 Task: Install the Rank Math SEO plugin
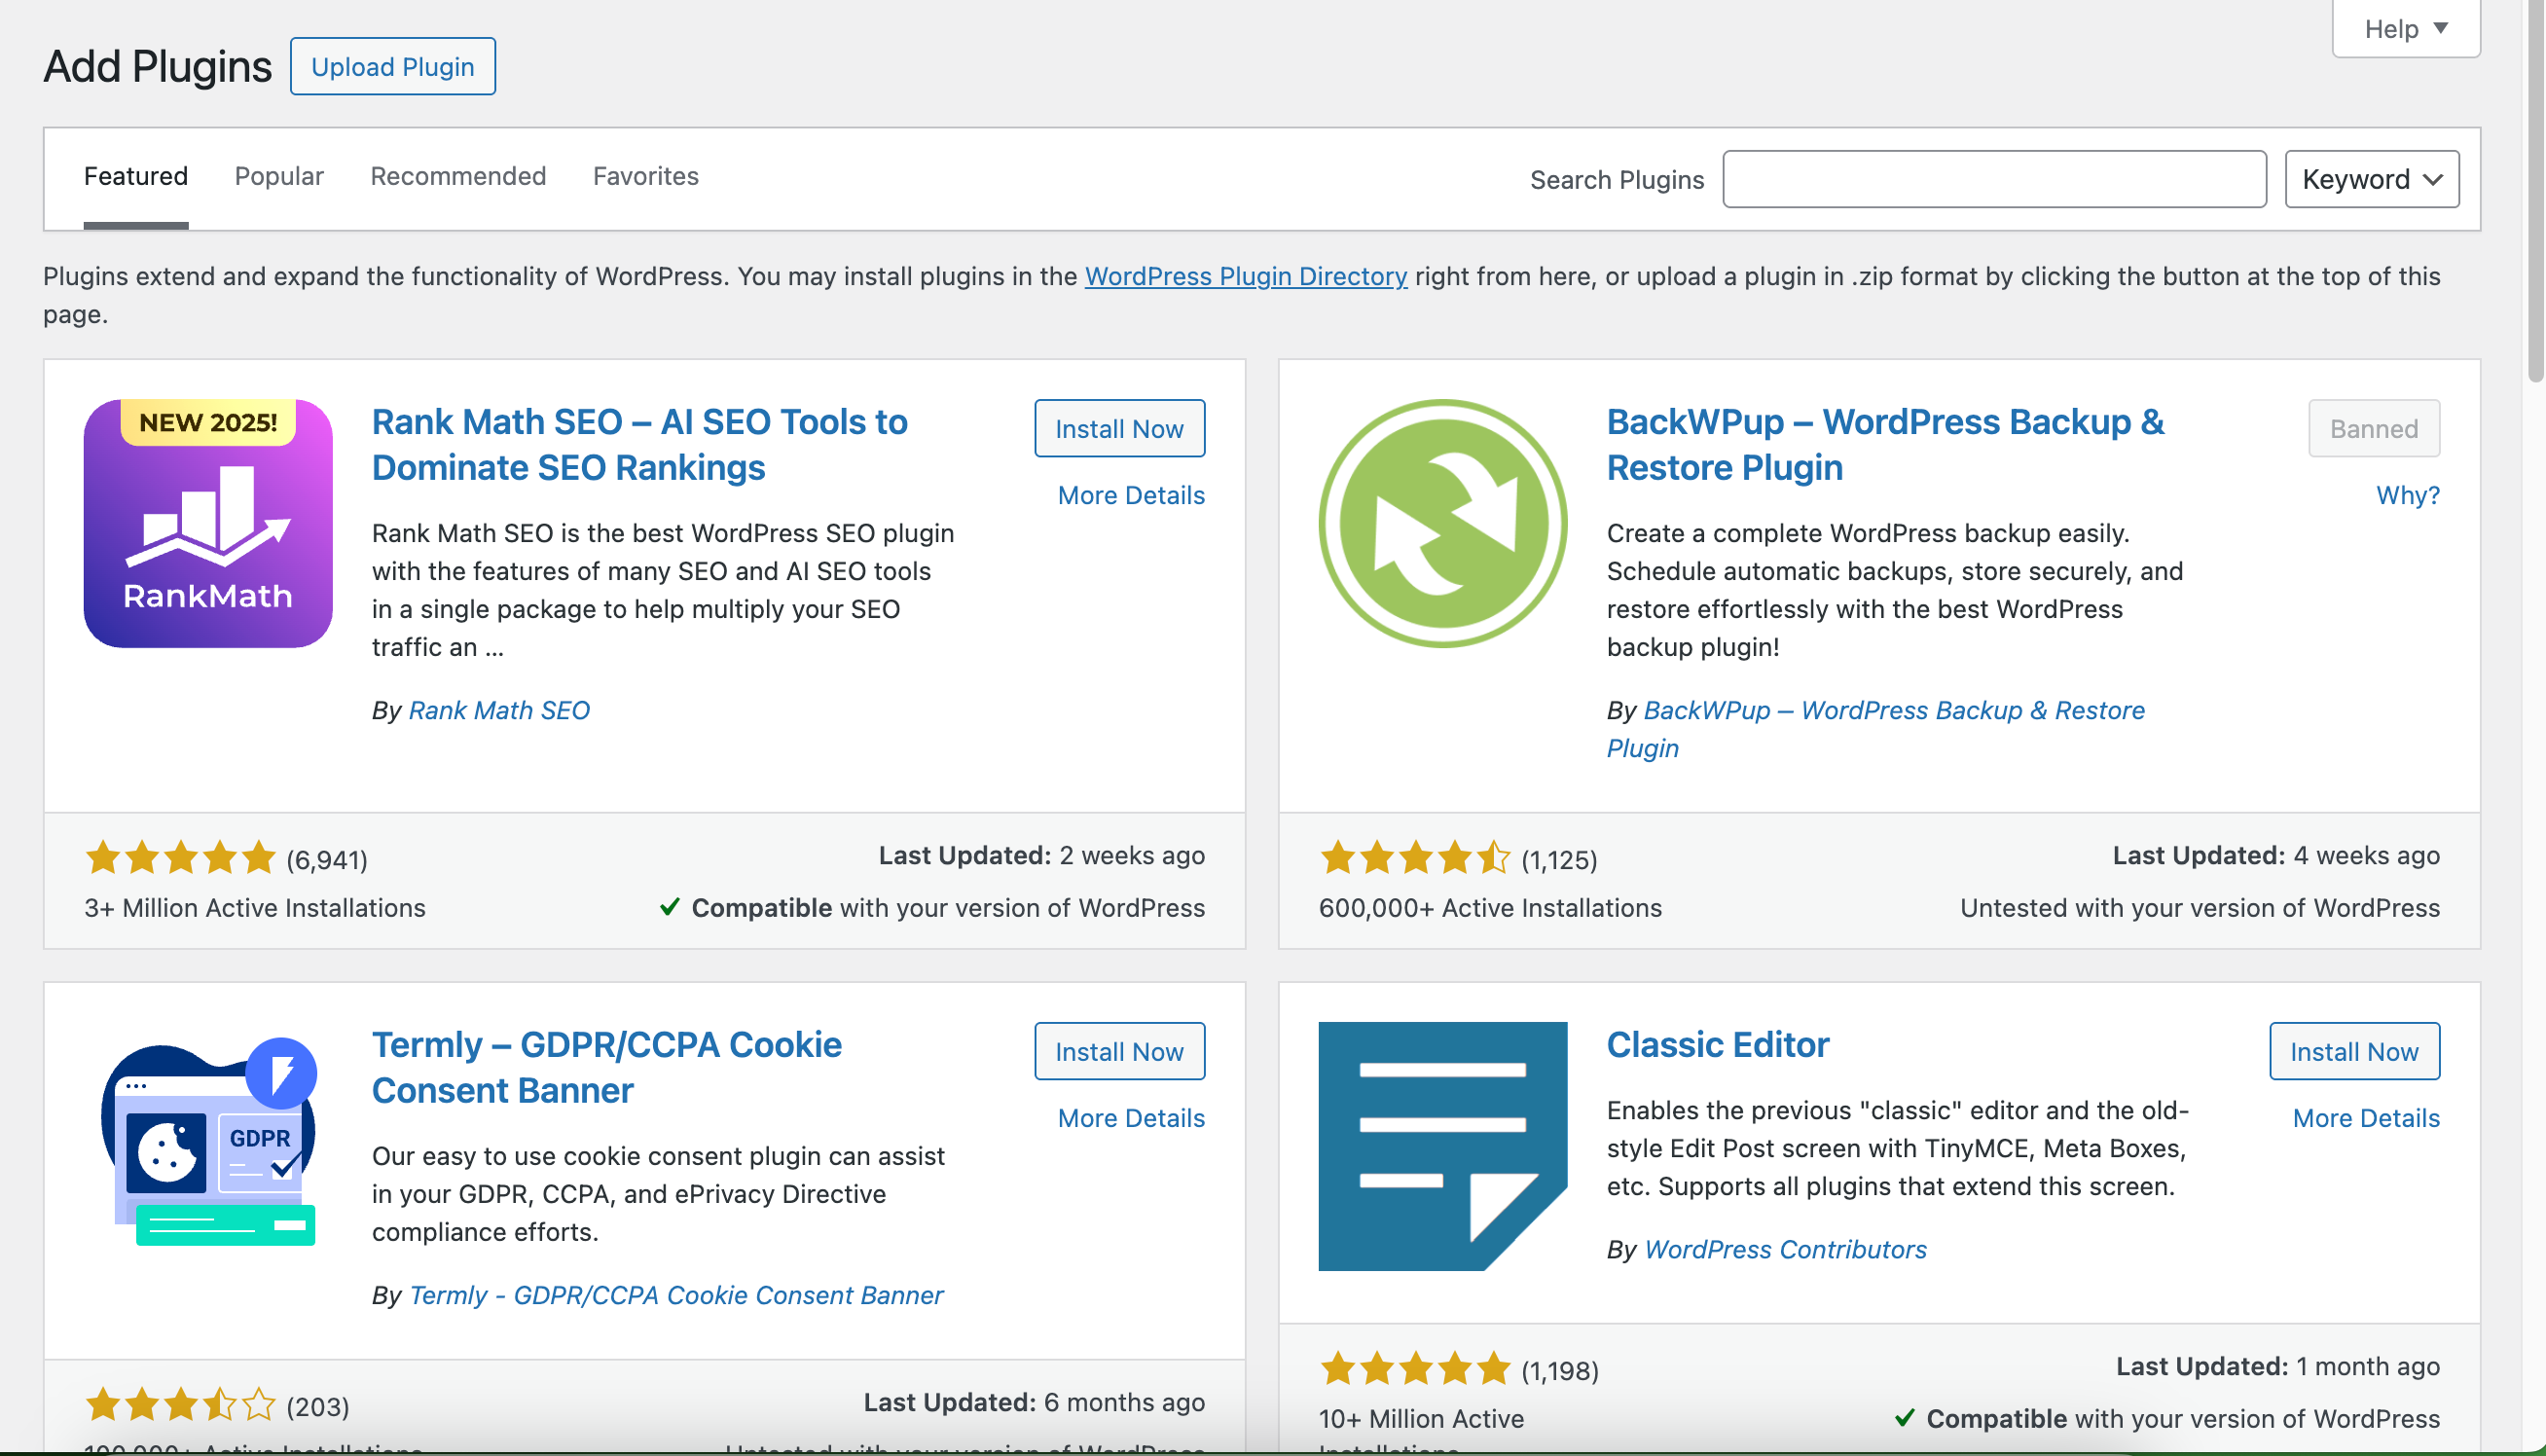point(1119,428)
